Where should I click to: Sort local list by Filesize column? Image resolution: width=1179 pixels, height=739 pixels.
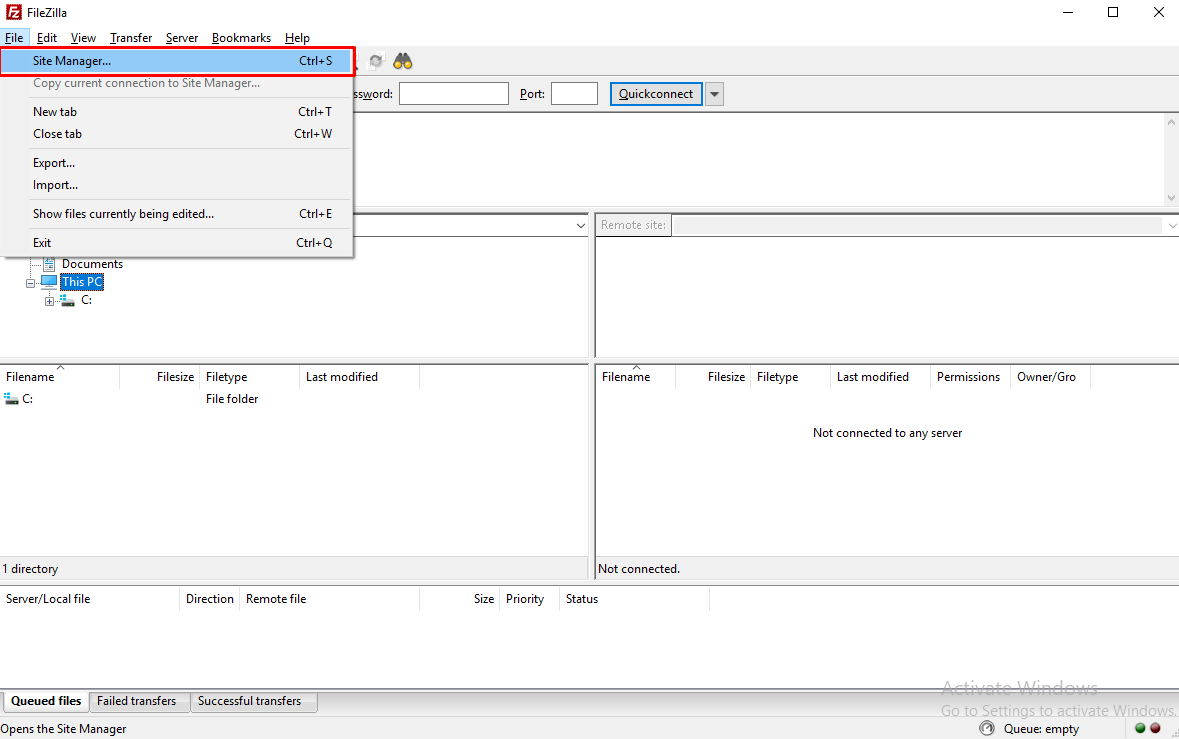click(x=159, y=377)
